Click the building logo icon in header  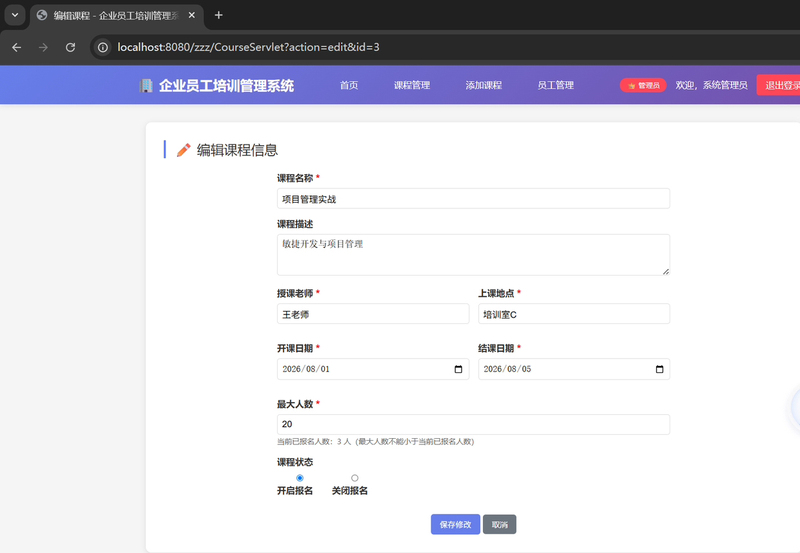[x=146, y=85]
